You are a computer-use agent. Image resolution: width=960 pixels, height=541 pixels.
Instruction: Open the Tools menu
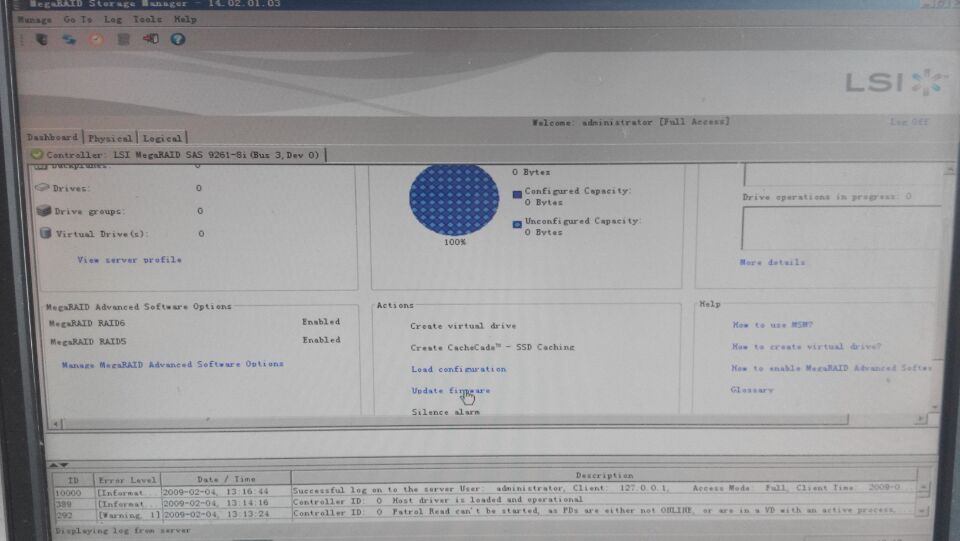[x=148, y=19]
